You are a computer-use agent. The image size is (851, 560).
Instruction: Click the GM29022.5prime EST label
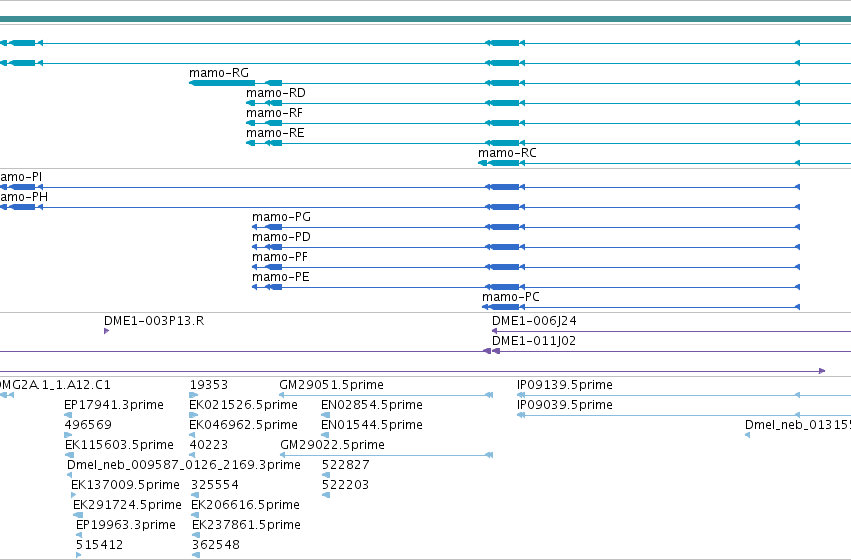click(x=332, y=445)
